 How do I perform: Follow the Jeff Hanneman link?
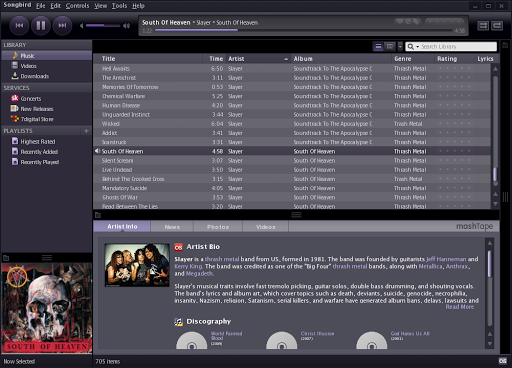[446, 259]
